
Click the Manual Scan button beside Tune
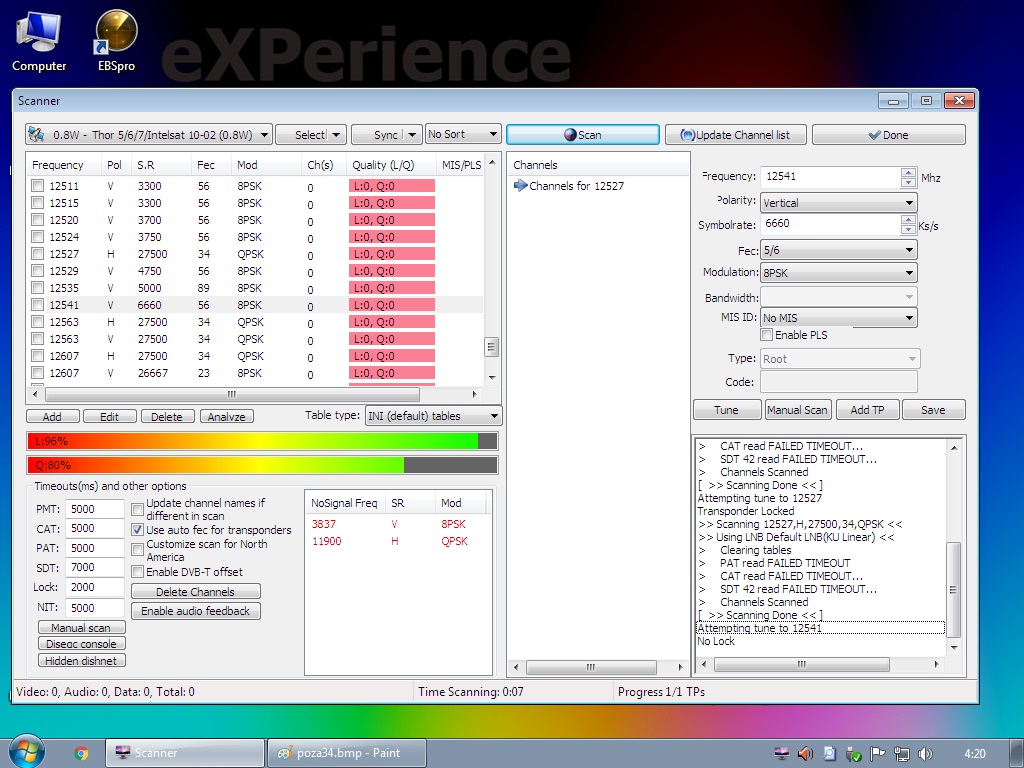[x=797, y=409]
